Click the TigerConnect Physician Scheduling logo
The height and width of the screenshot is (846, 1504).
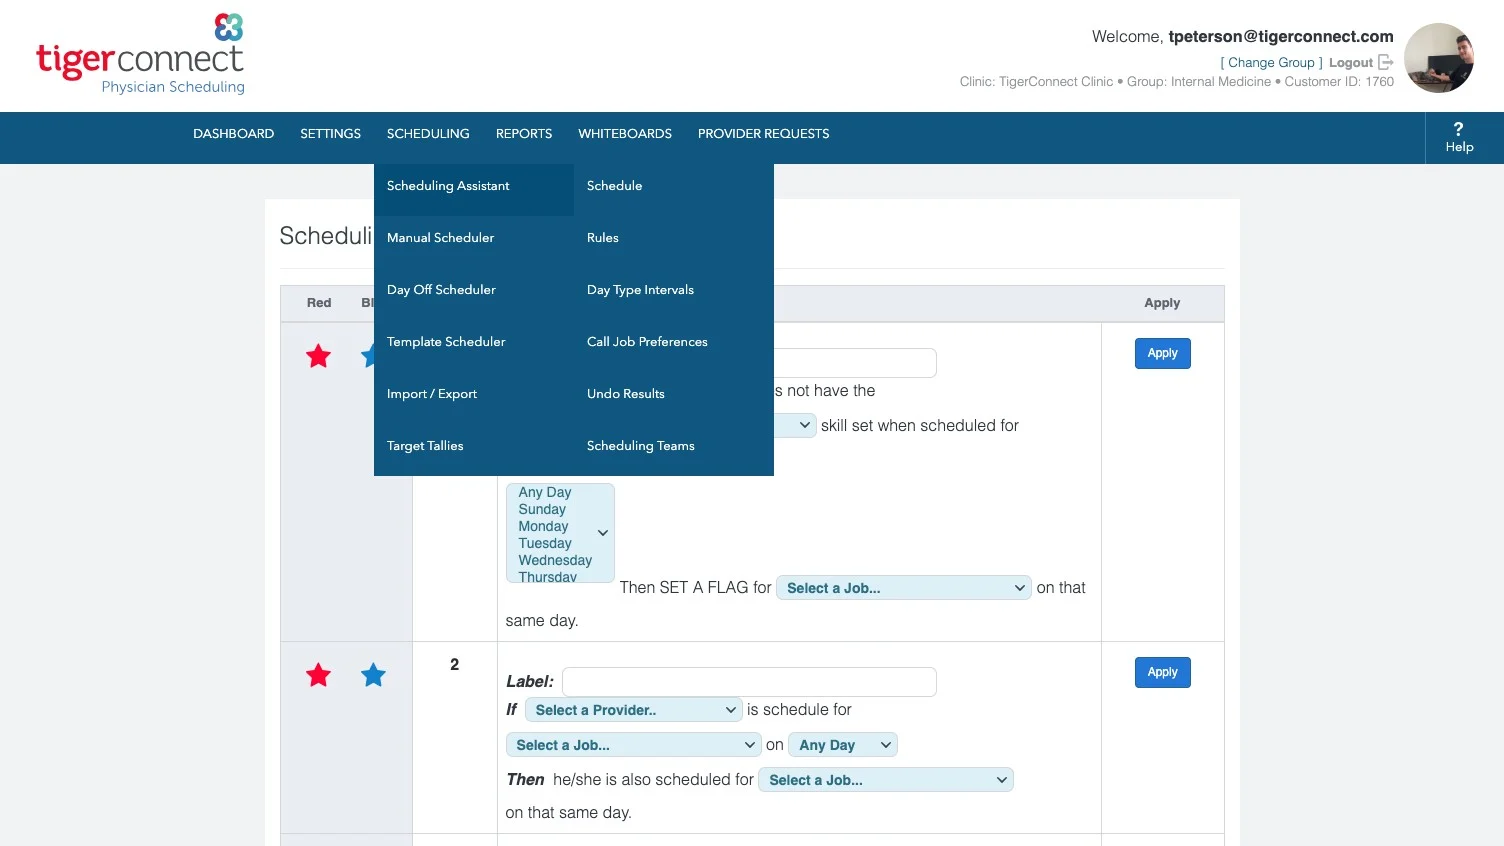tap(140, 54)
